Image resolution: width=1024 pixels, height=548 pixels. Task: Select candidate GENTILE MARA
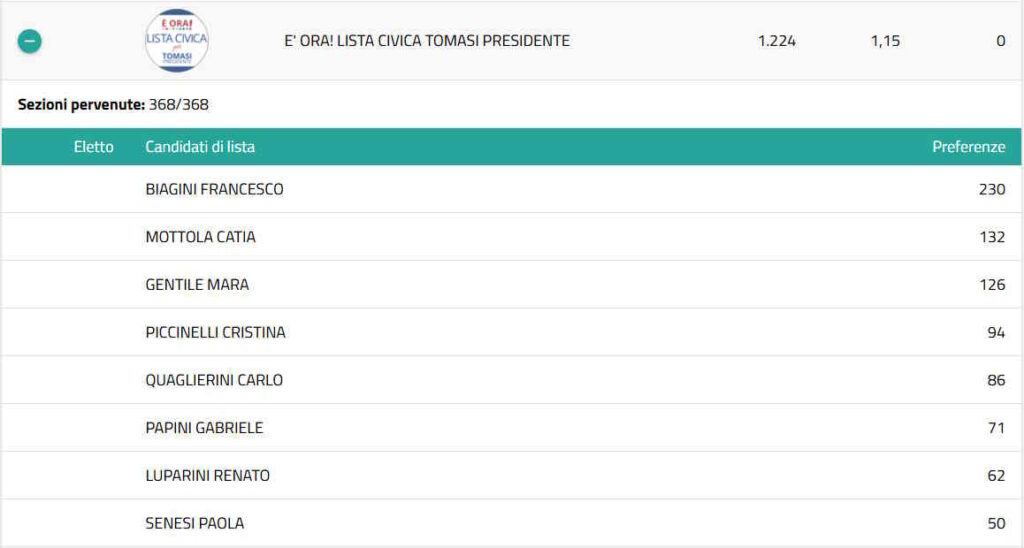click(x=197, y=285)
